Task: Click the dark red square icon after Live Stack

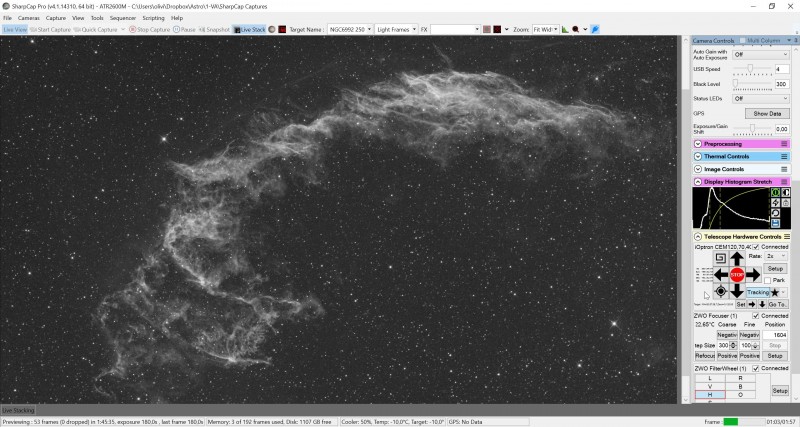Action: coord(282,30)
